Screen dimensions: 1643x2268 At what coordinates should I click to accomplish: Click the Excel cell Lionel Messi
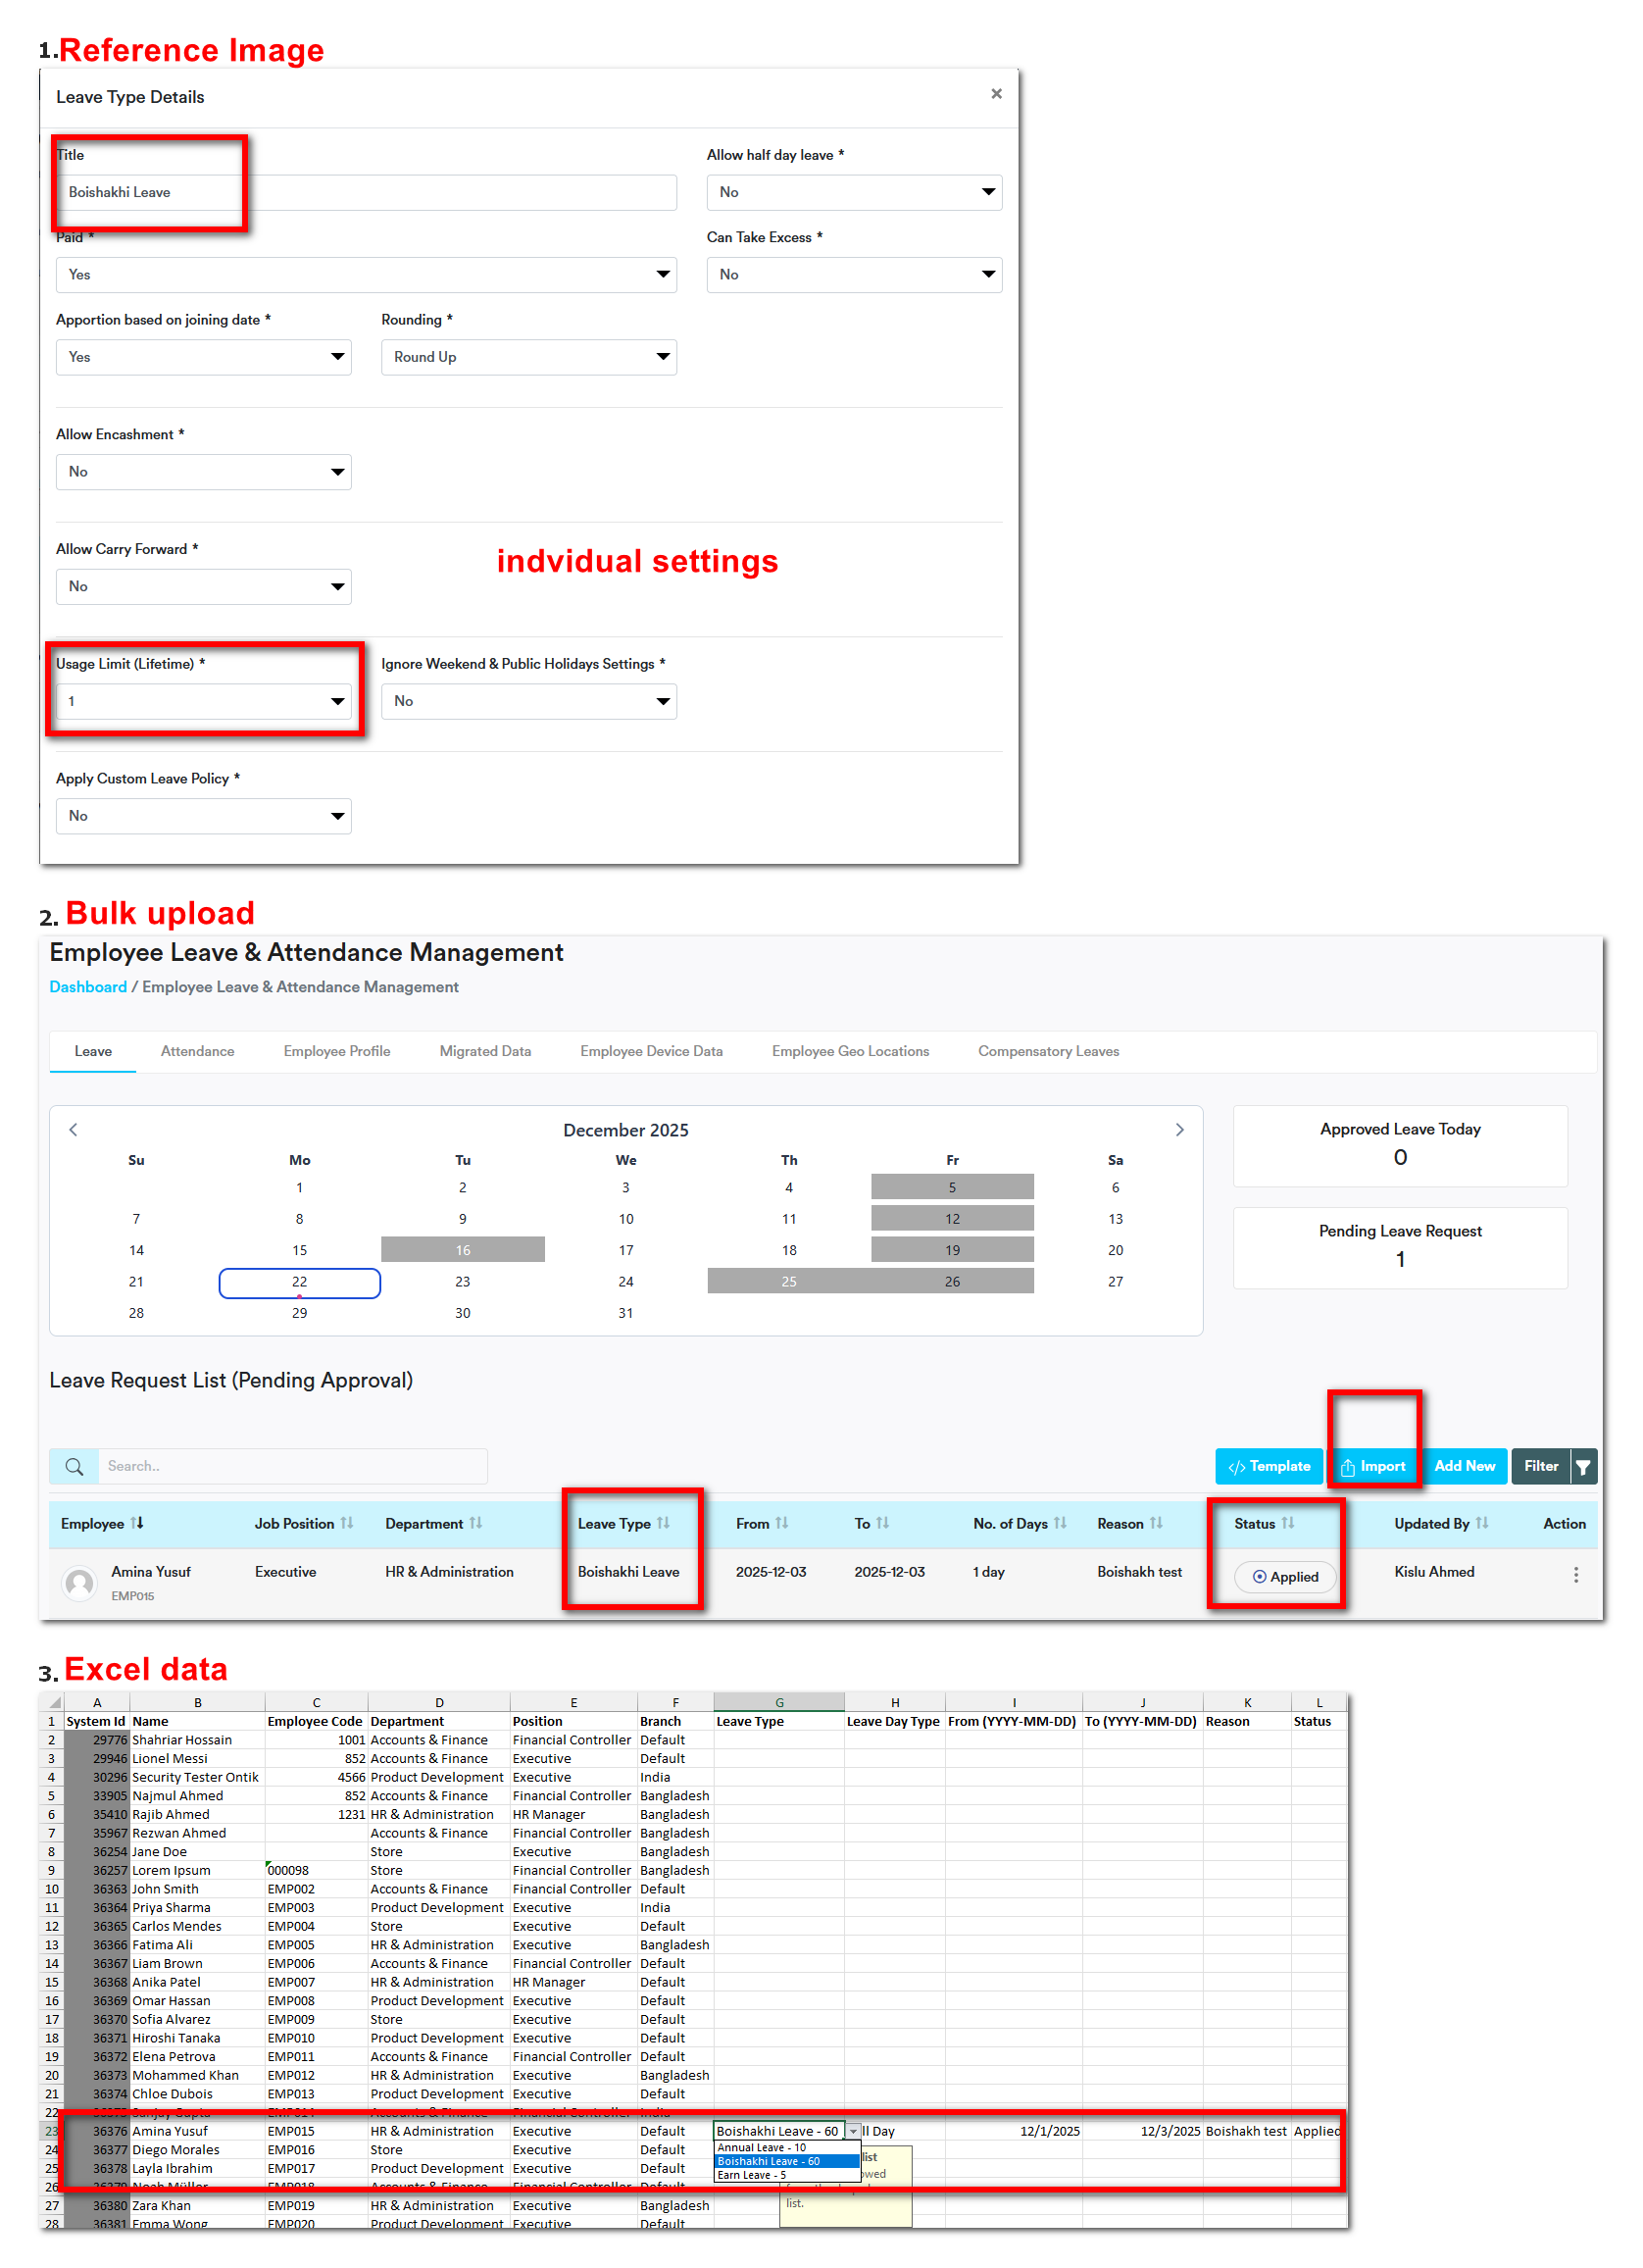(x=197, y=1758)
